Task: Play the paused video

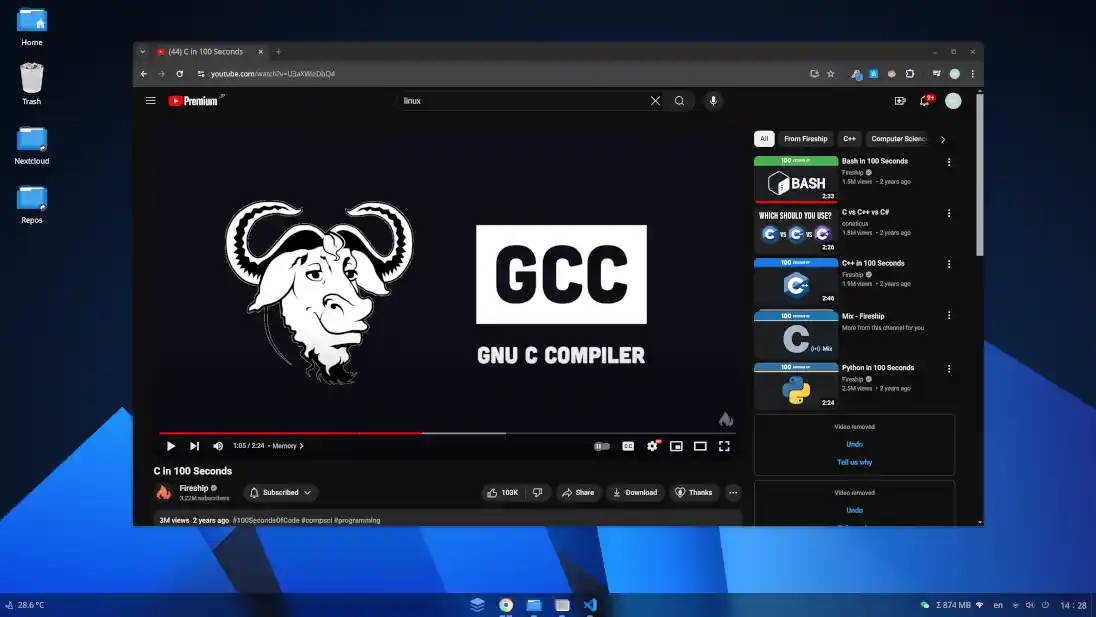Action: tap(171, 446)
